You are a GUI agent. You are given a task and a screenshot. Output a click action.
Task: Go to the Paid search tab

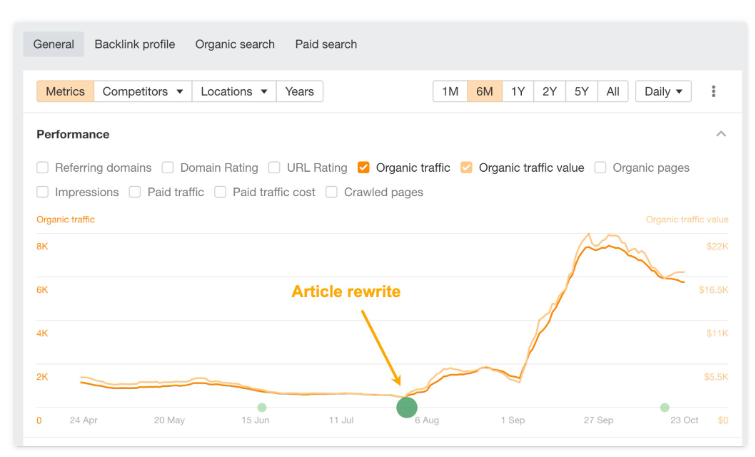(x=326, y=44)
